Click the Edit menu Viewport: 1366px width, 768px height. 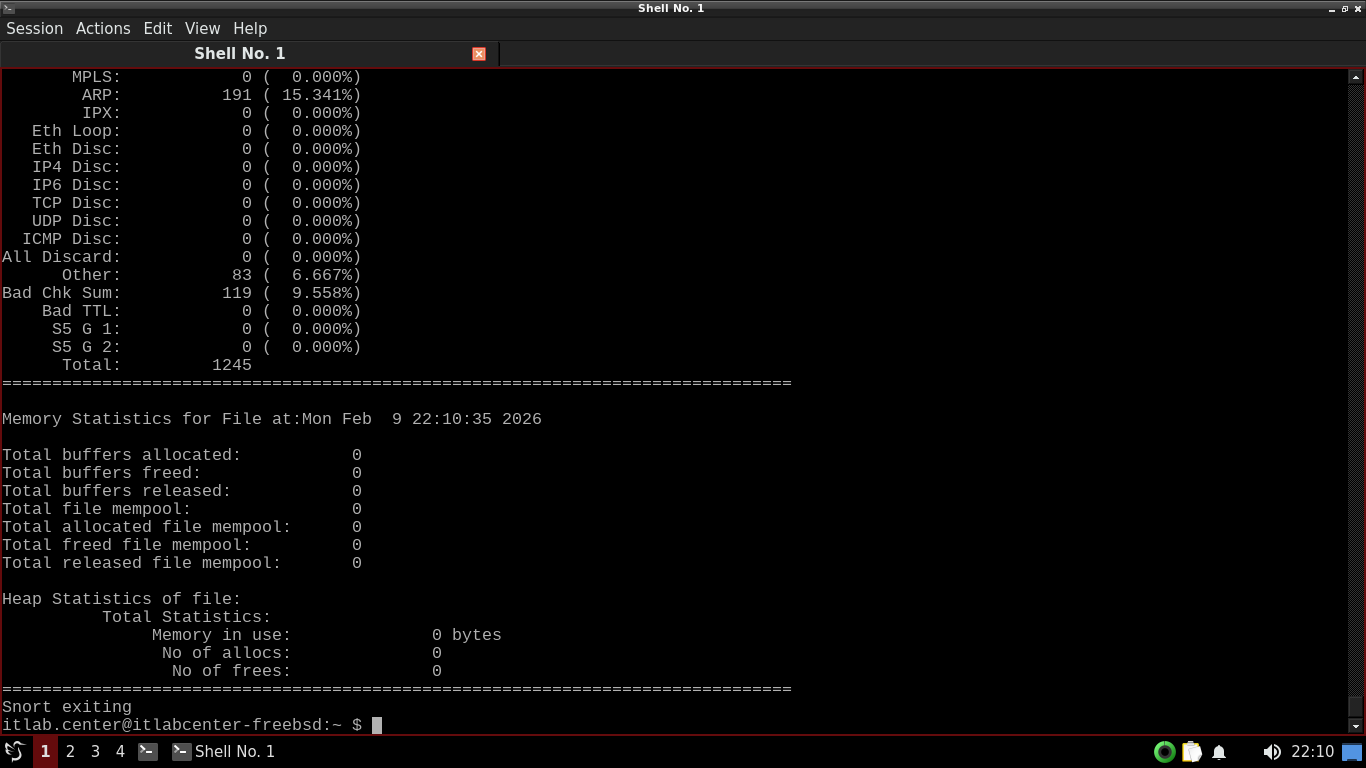point(157,28)
